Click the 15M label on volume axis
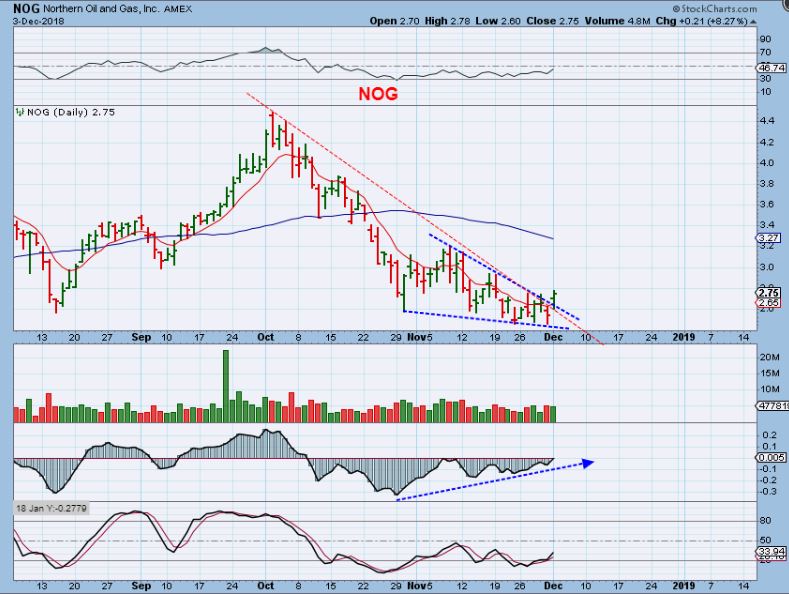The width and height of the screenshot is (789, 594). [769, 373]
